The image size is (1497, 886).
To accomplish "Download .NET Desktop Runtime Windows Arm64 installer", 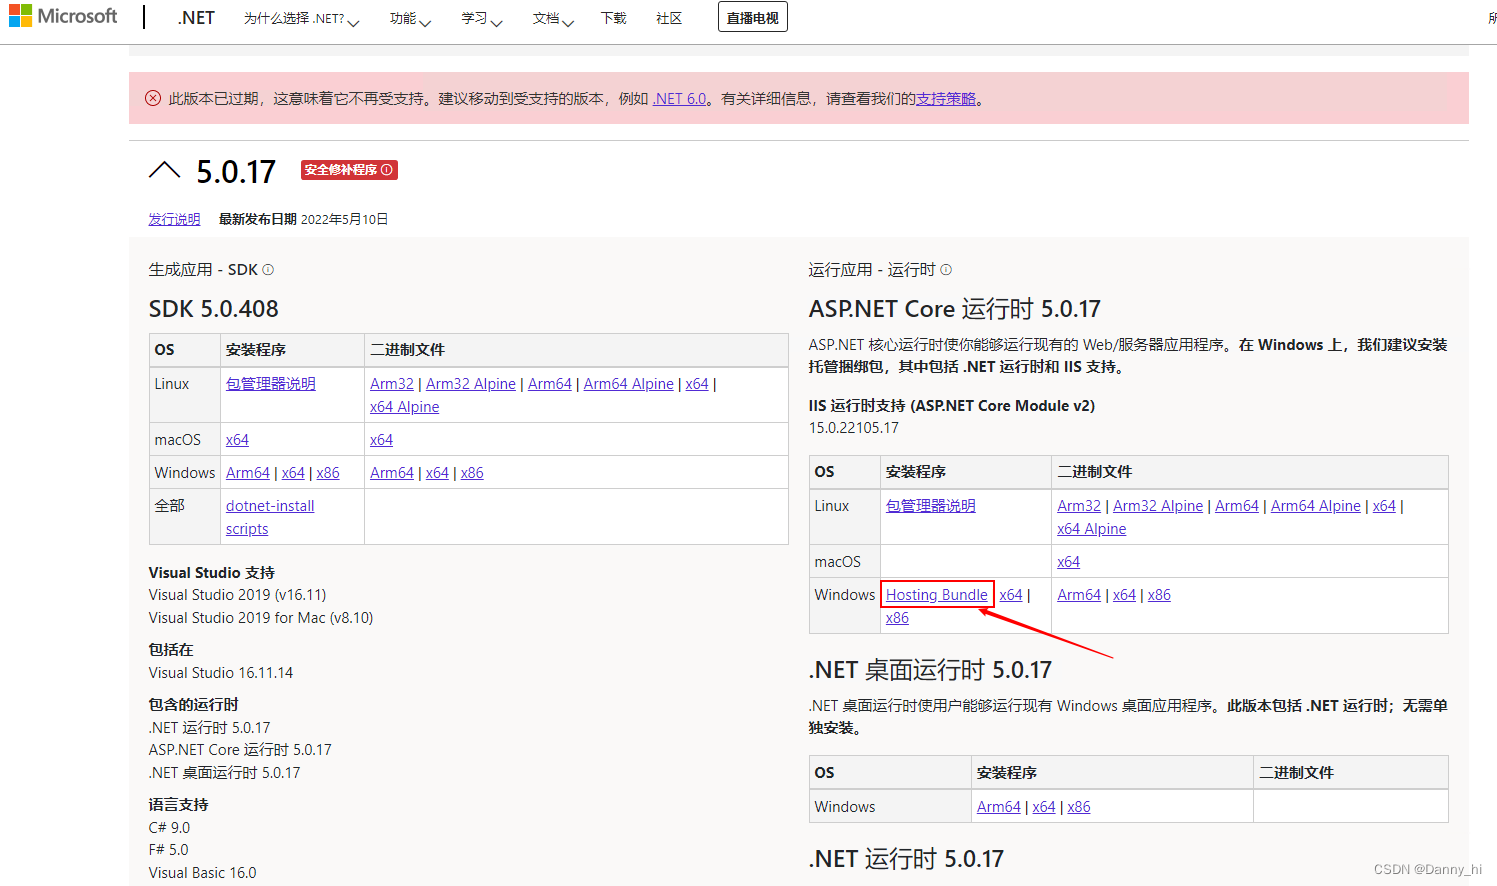I will (999, 807).
